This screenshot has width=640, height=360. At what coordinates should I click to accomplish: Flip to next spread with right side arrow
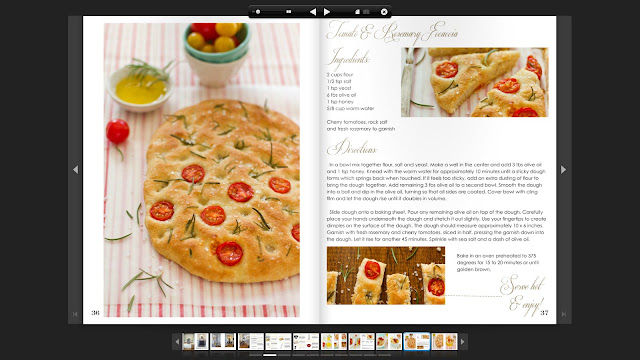563,169
